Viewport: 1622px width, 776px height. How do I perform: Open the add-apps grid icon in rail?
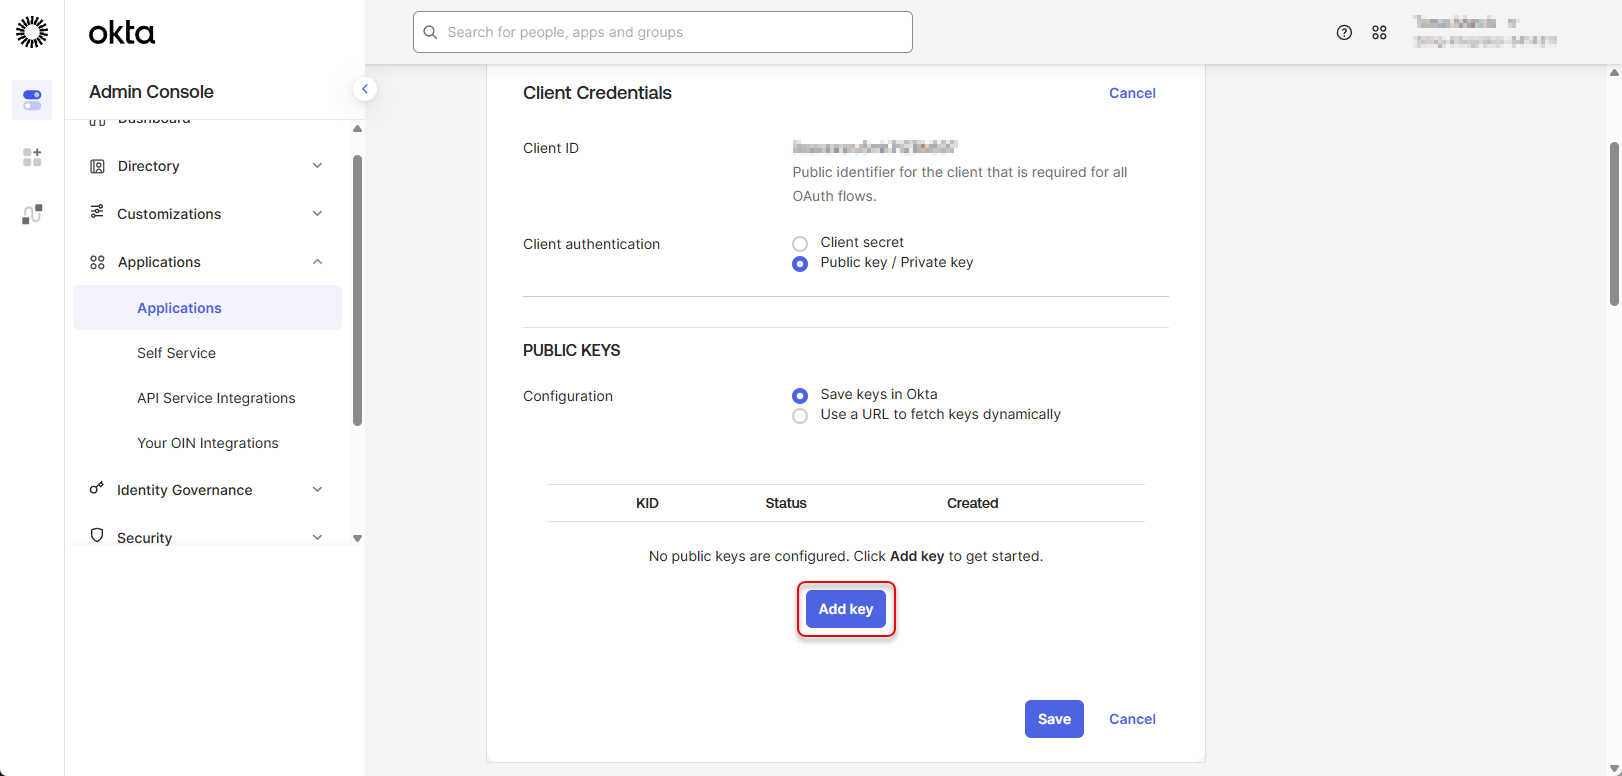32,157
